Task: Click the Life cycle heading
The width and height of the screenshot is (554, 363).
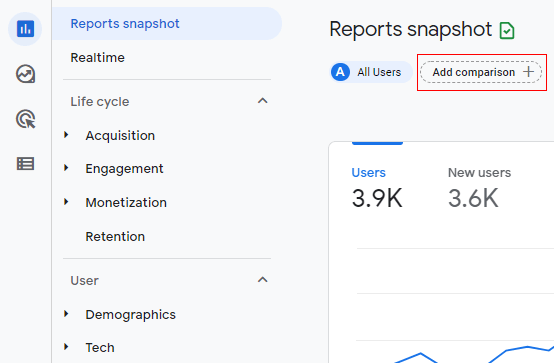Action: click(100, 102)
